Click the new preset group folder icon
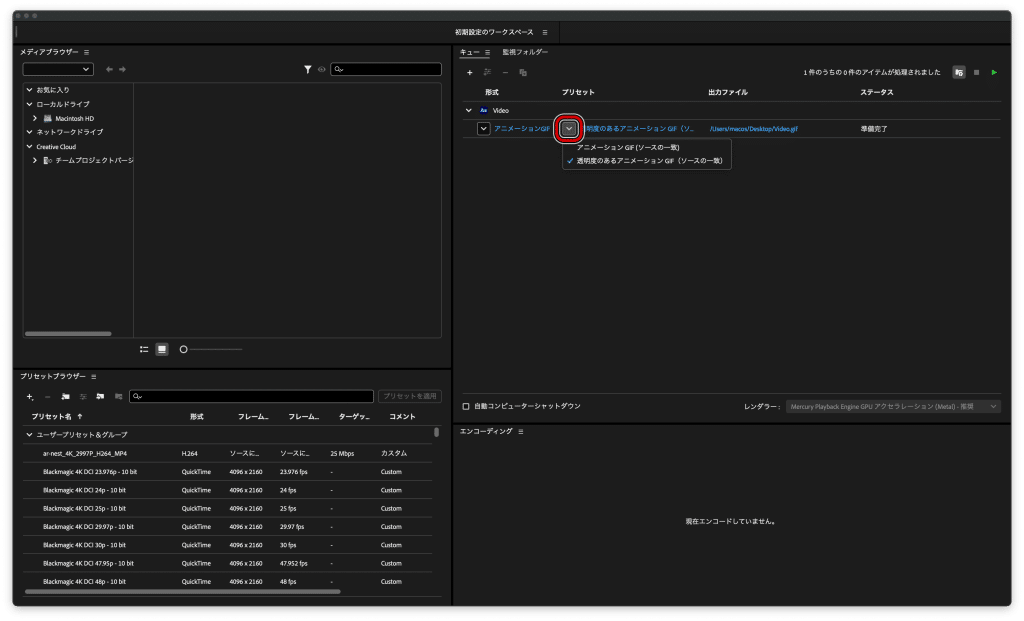Screen dimensions: 1024x621 [x=65, y=397]
